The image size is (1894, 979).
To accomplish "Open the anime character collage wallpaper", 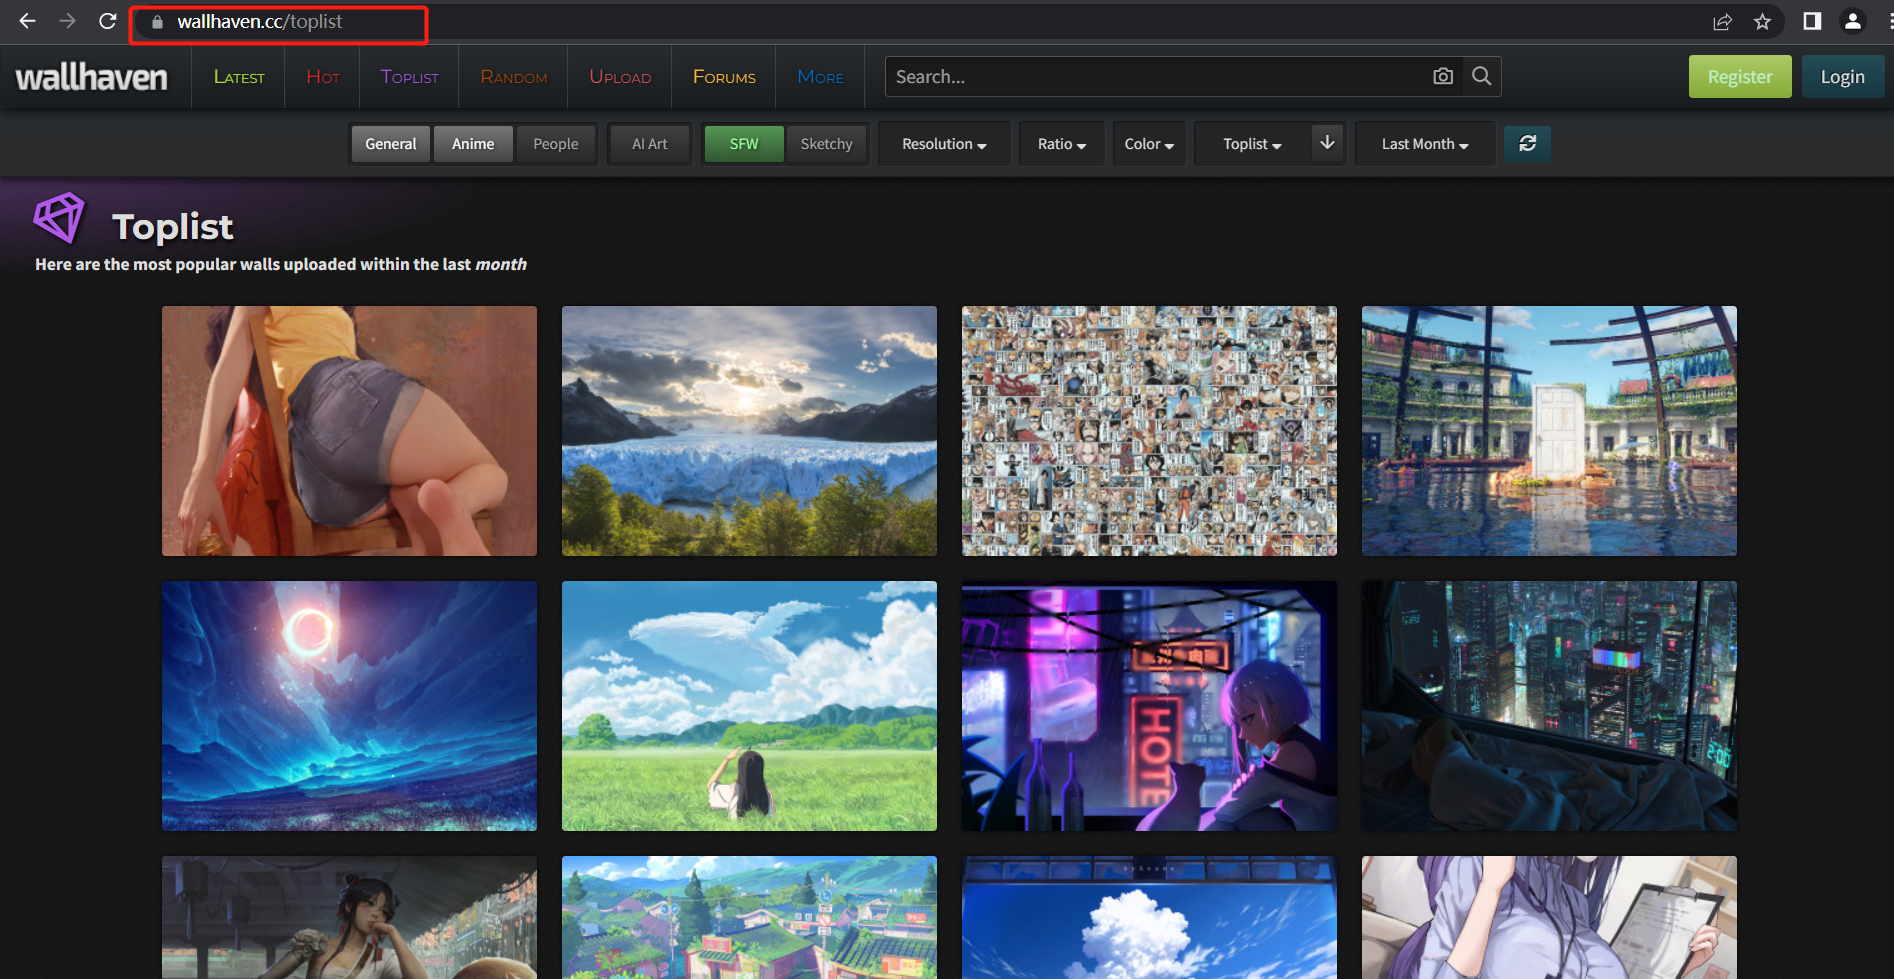I will pos(1149,431).
